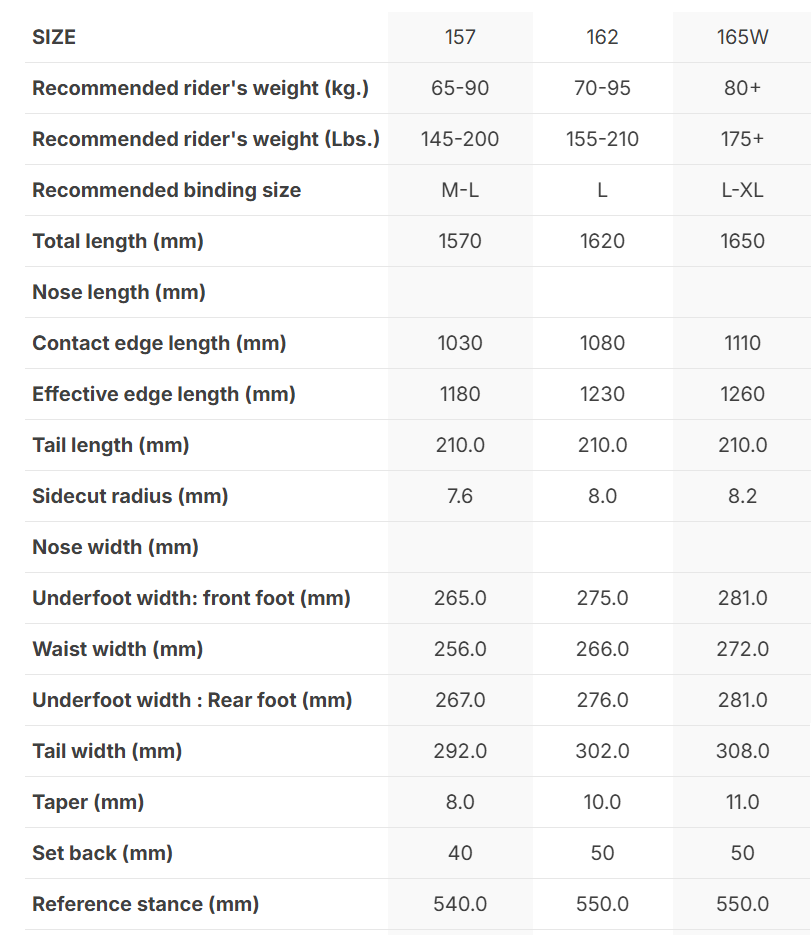Click the Nose width (mm) row label

click(x=115, y=547)
